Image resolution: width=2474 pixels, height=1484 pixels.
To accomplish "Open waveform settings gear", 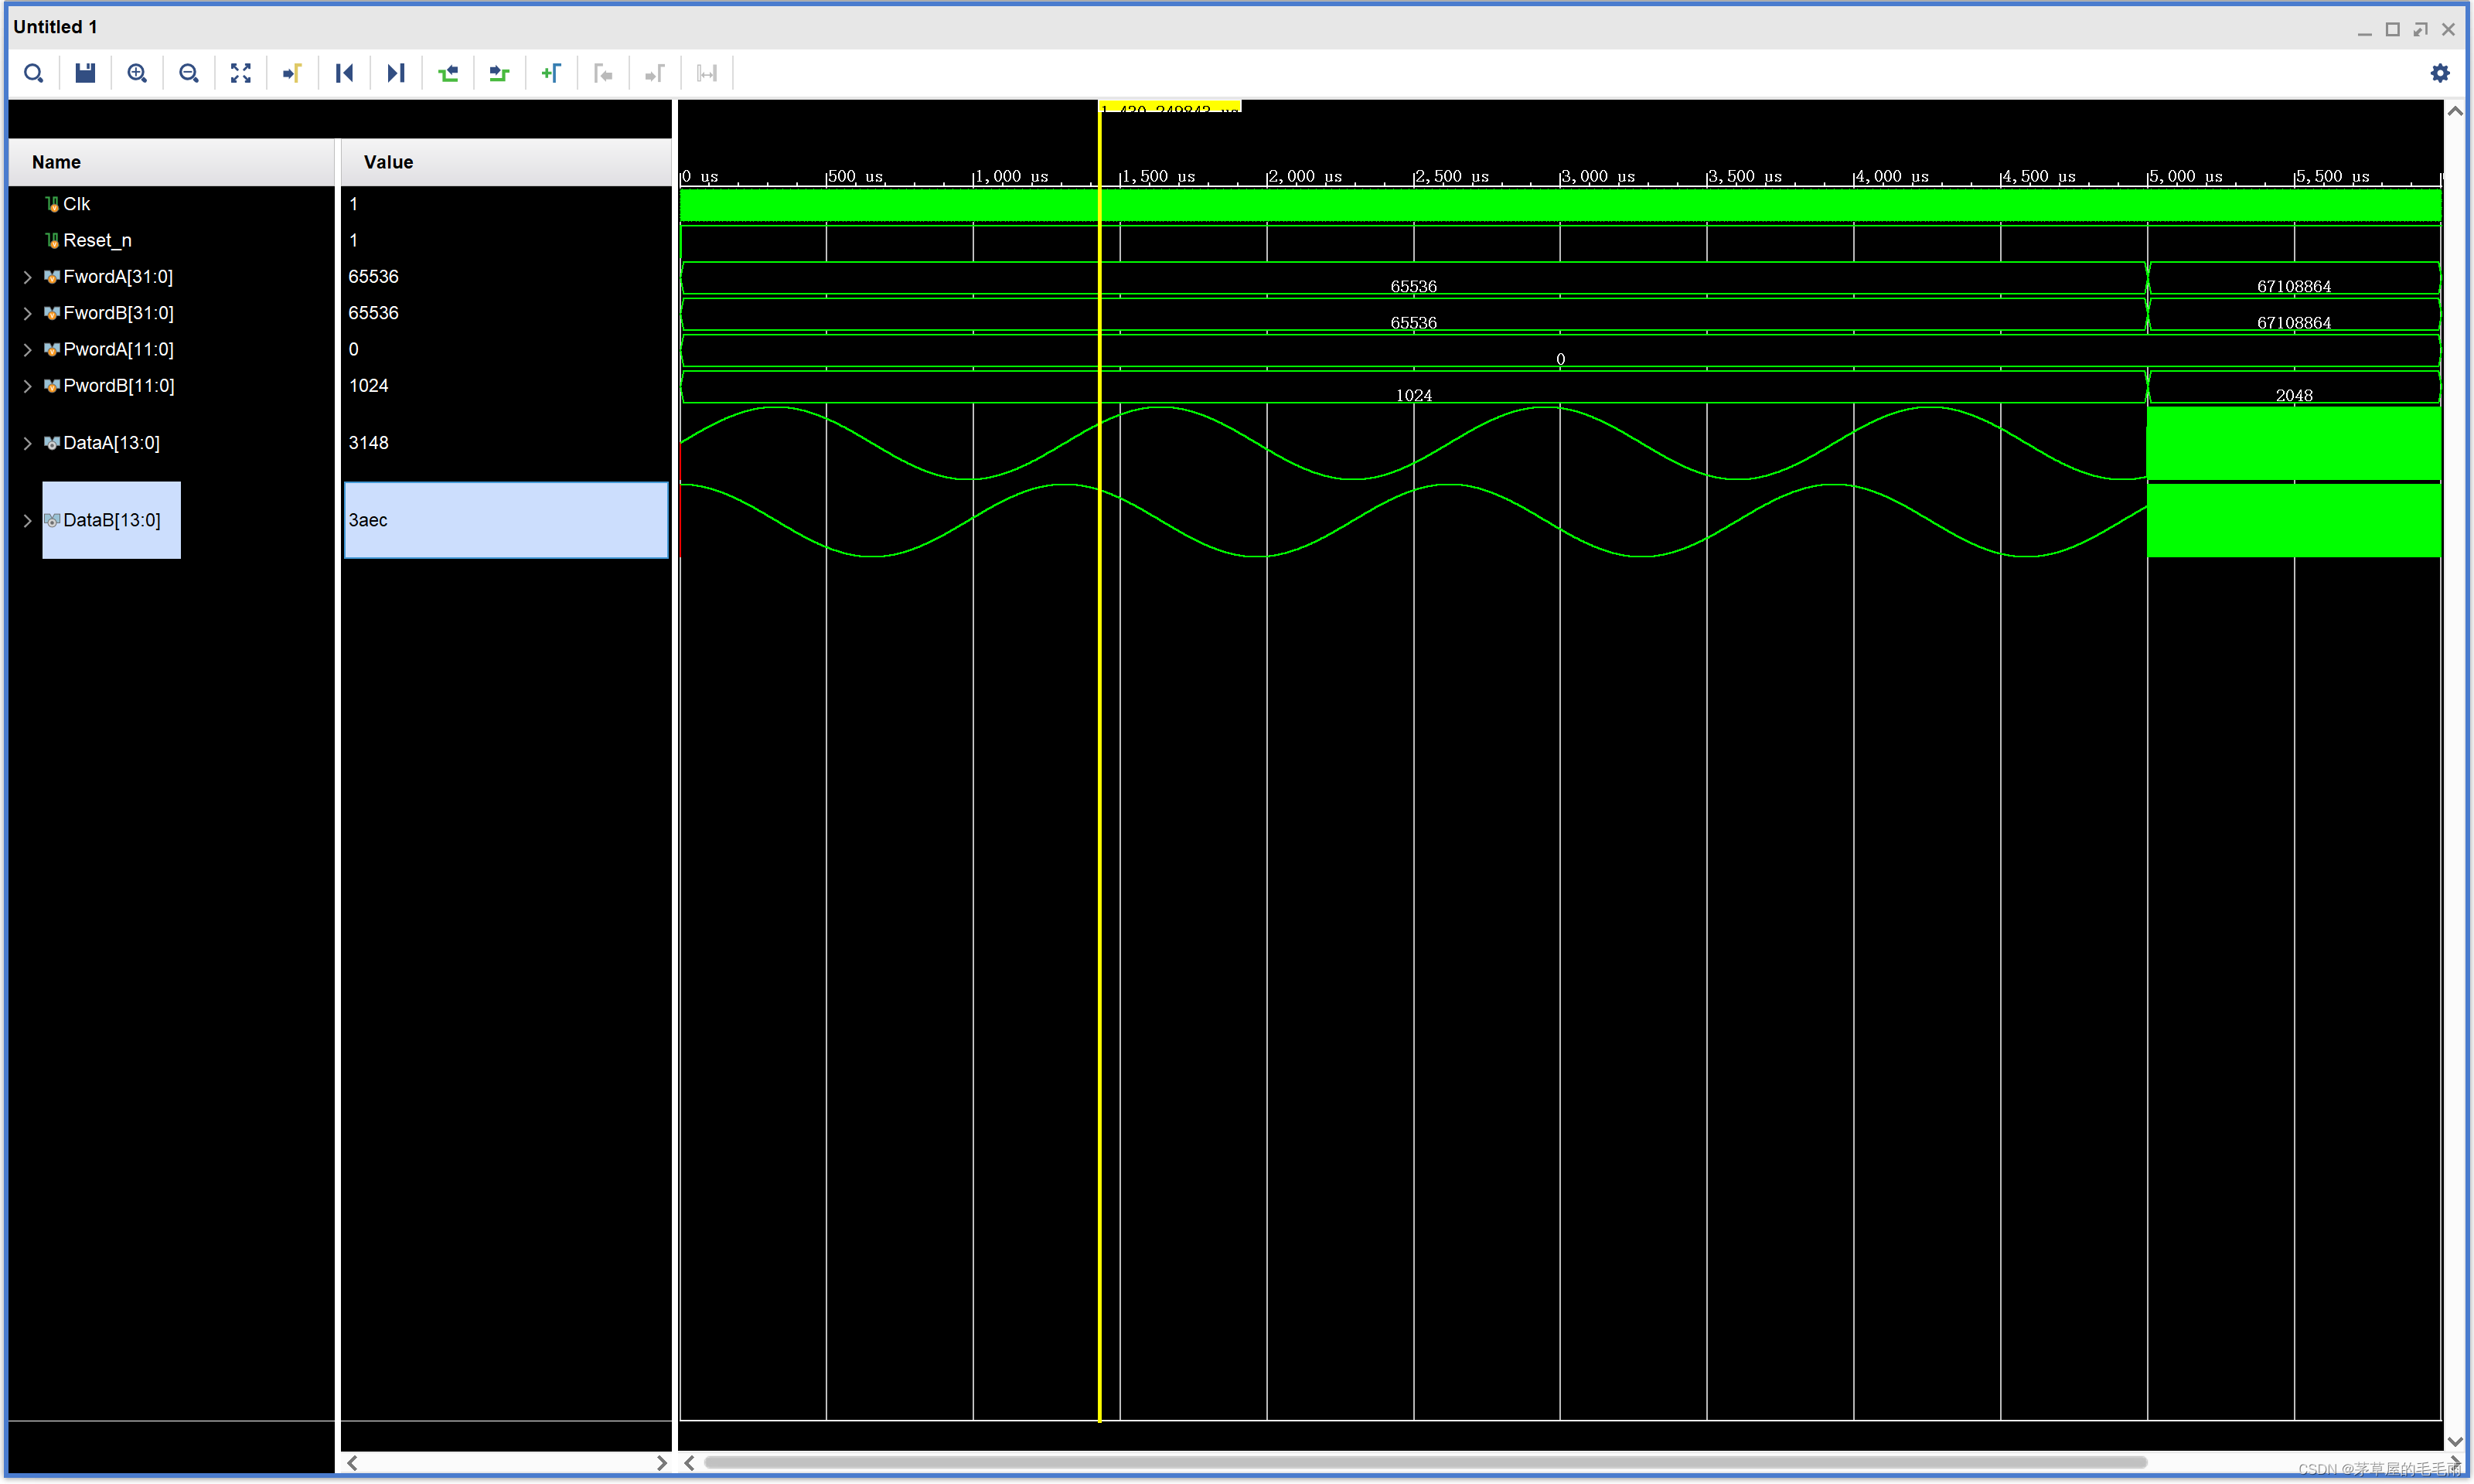I will tap(2440, 73).
